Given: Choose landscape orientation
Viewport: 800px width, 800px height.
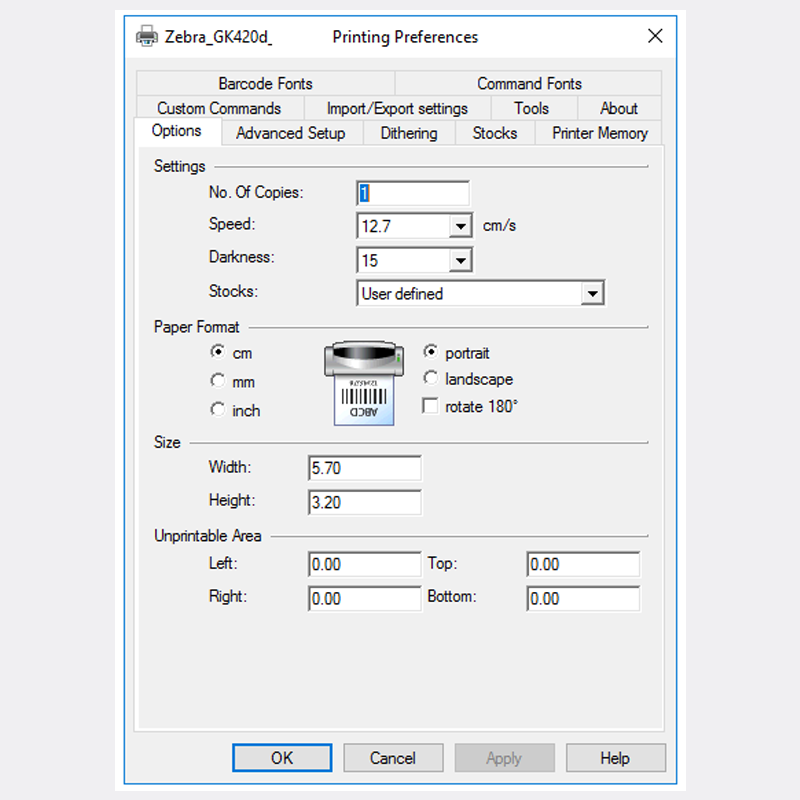Looking at the screenshot, I should tap(431, 379).
